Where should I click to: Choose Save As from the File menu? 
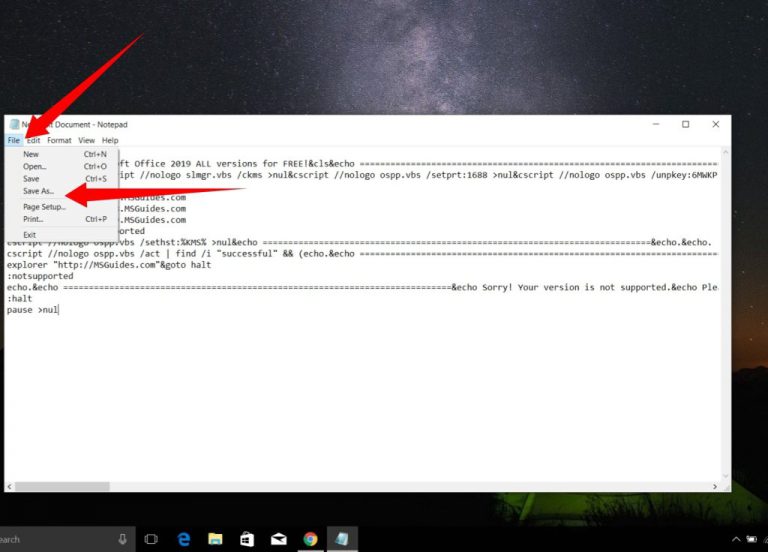[38, 191]
